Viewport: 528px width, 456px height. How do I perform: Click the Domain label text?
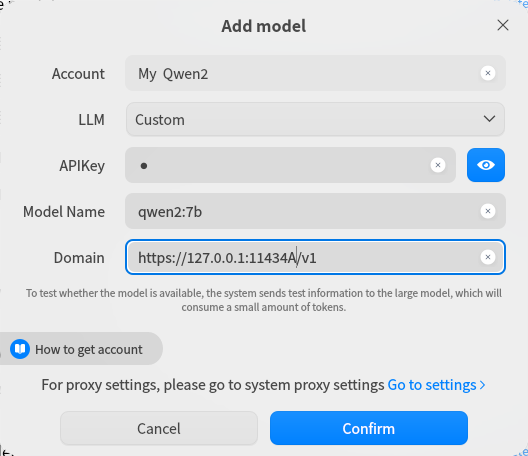point(79,258)
